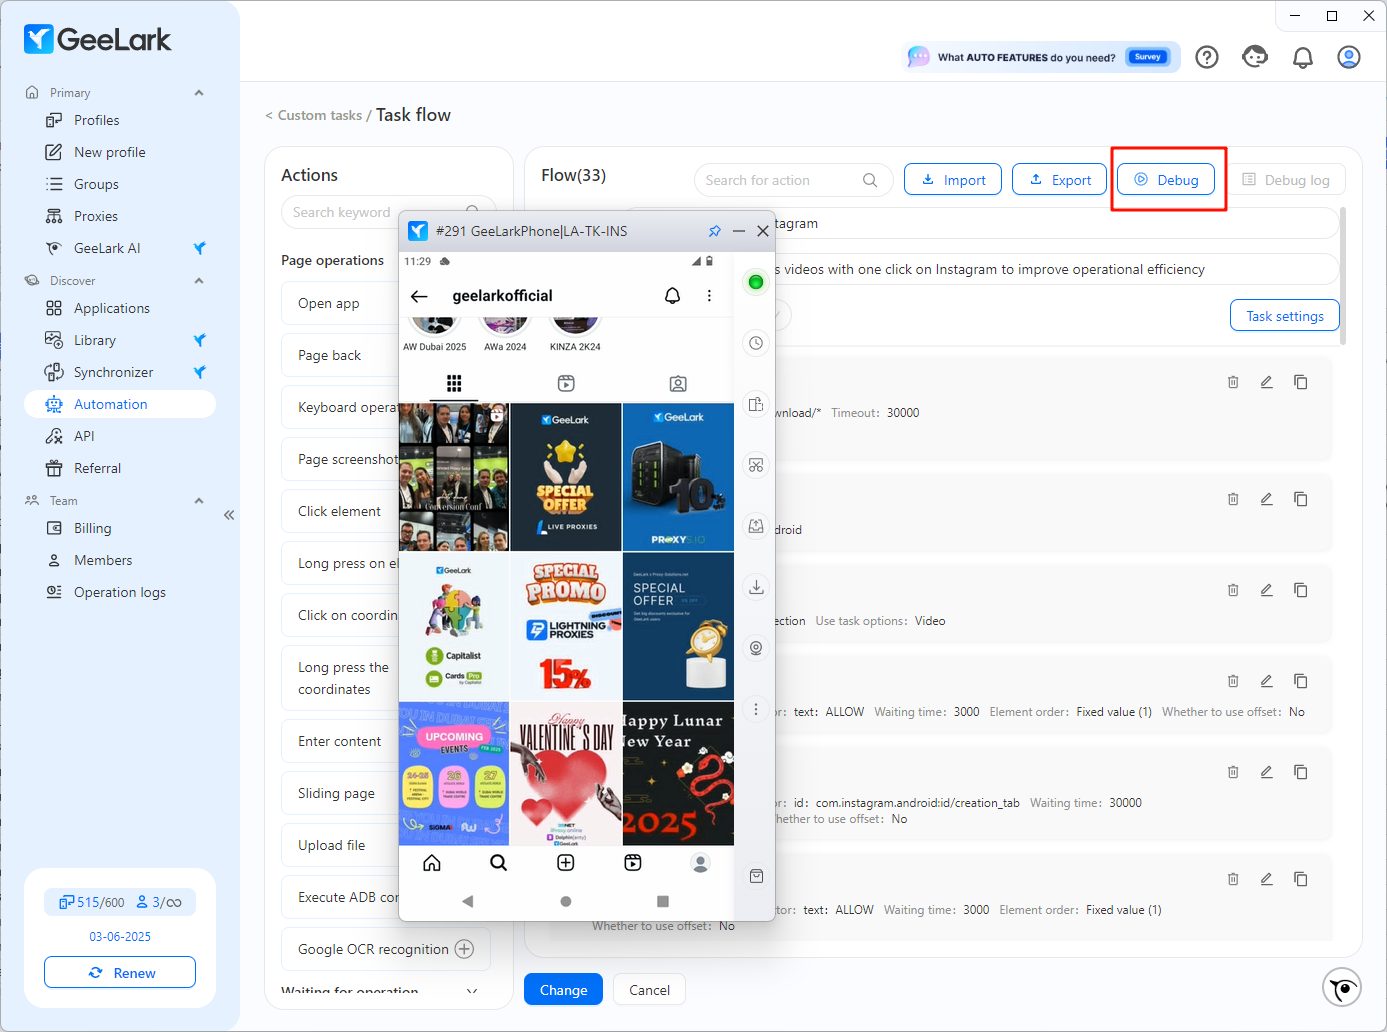Tap the Android home circle button
The width and height of the screenshot is (1387, 1032).
(566, 901)
